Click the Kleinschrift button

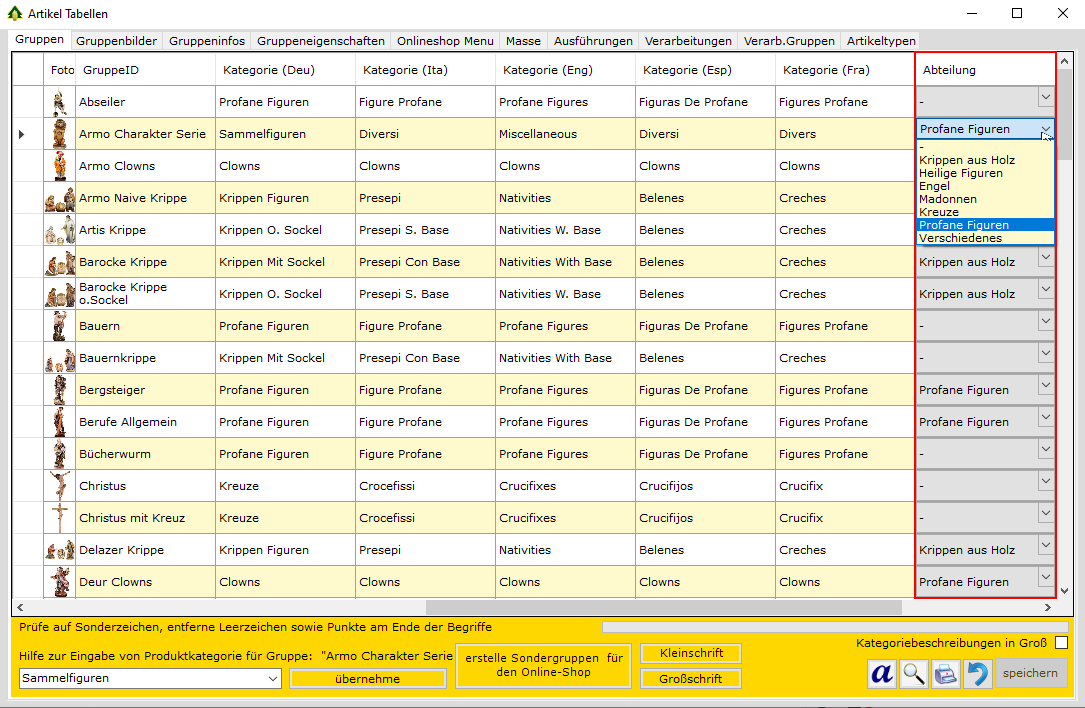pyautogui.click(x=691, y=653)
